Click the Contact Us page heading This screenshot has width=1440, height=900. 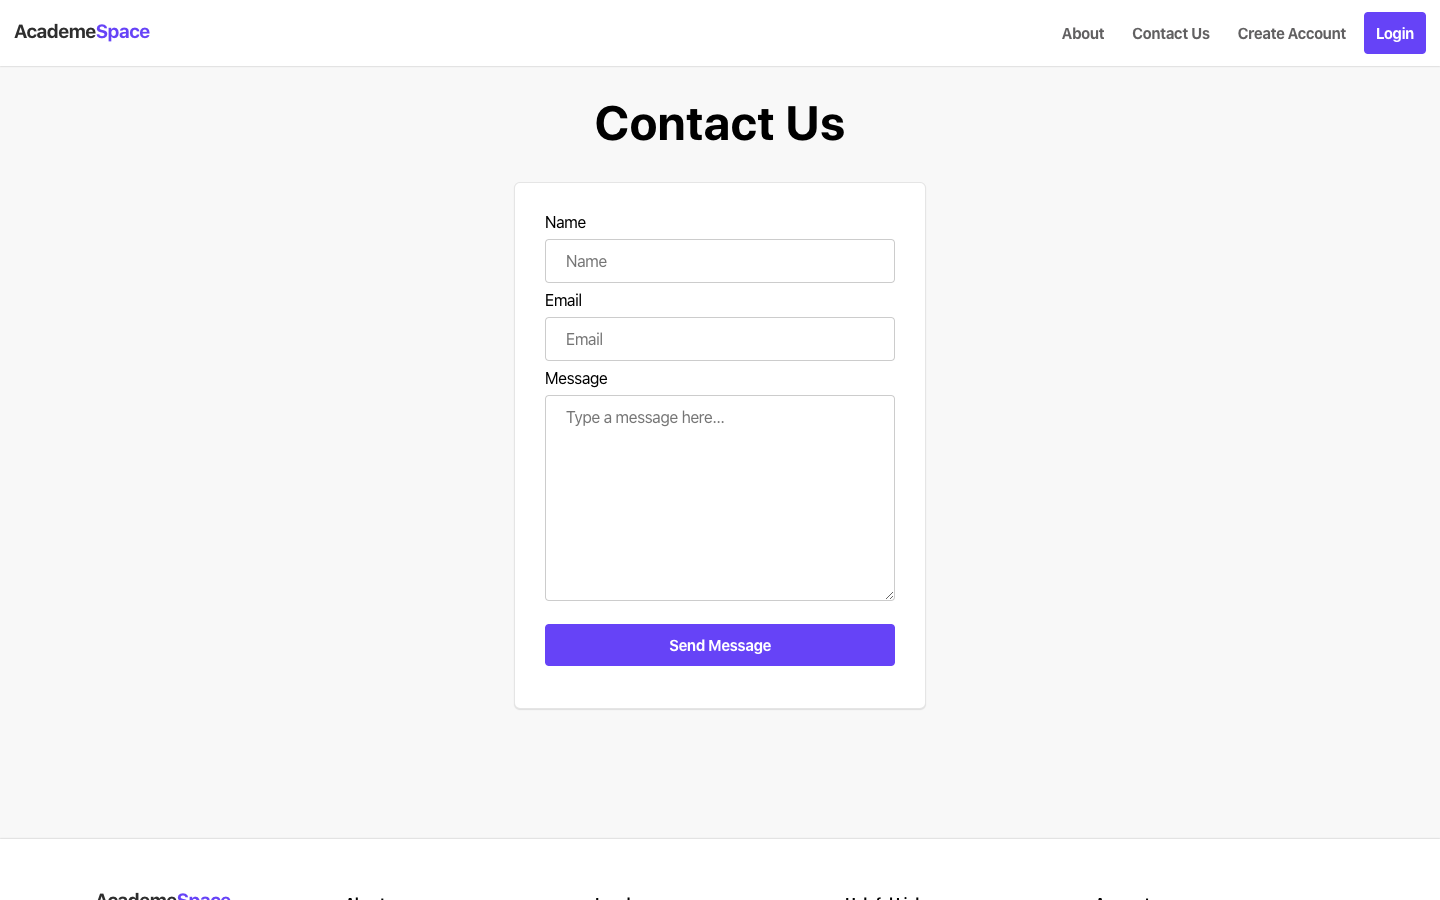coord(720,123)
